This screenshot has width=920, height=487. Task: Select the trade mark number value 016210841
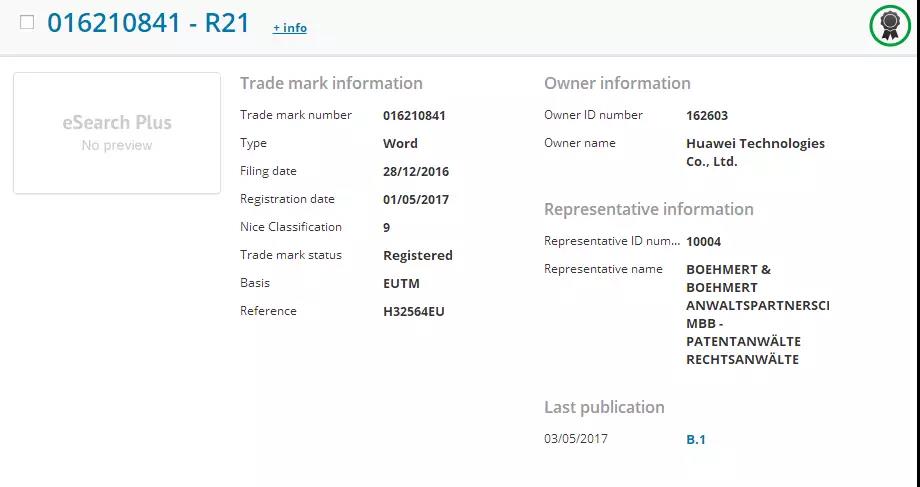tap(414, 116)
